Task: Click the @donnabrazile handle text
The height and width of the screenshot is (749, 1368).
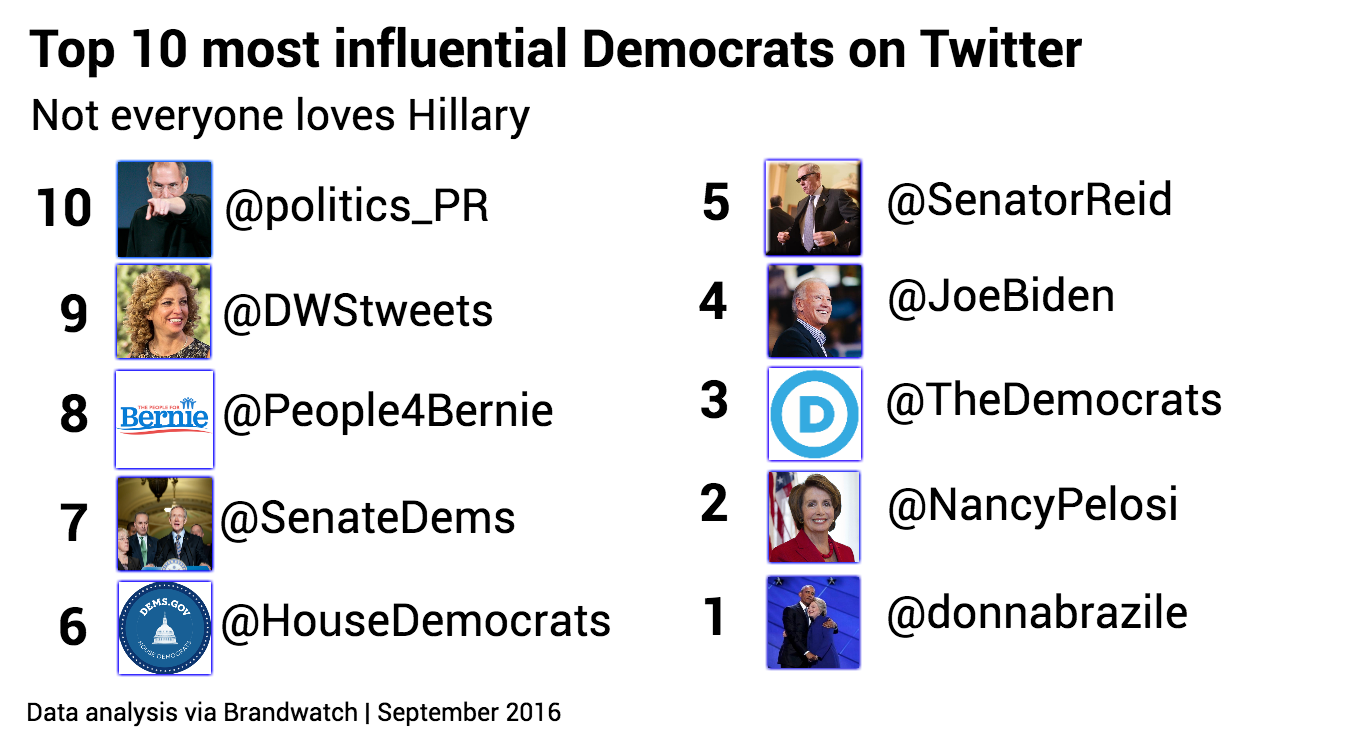Action: point(1037,612)
